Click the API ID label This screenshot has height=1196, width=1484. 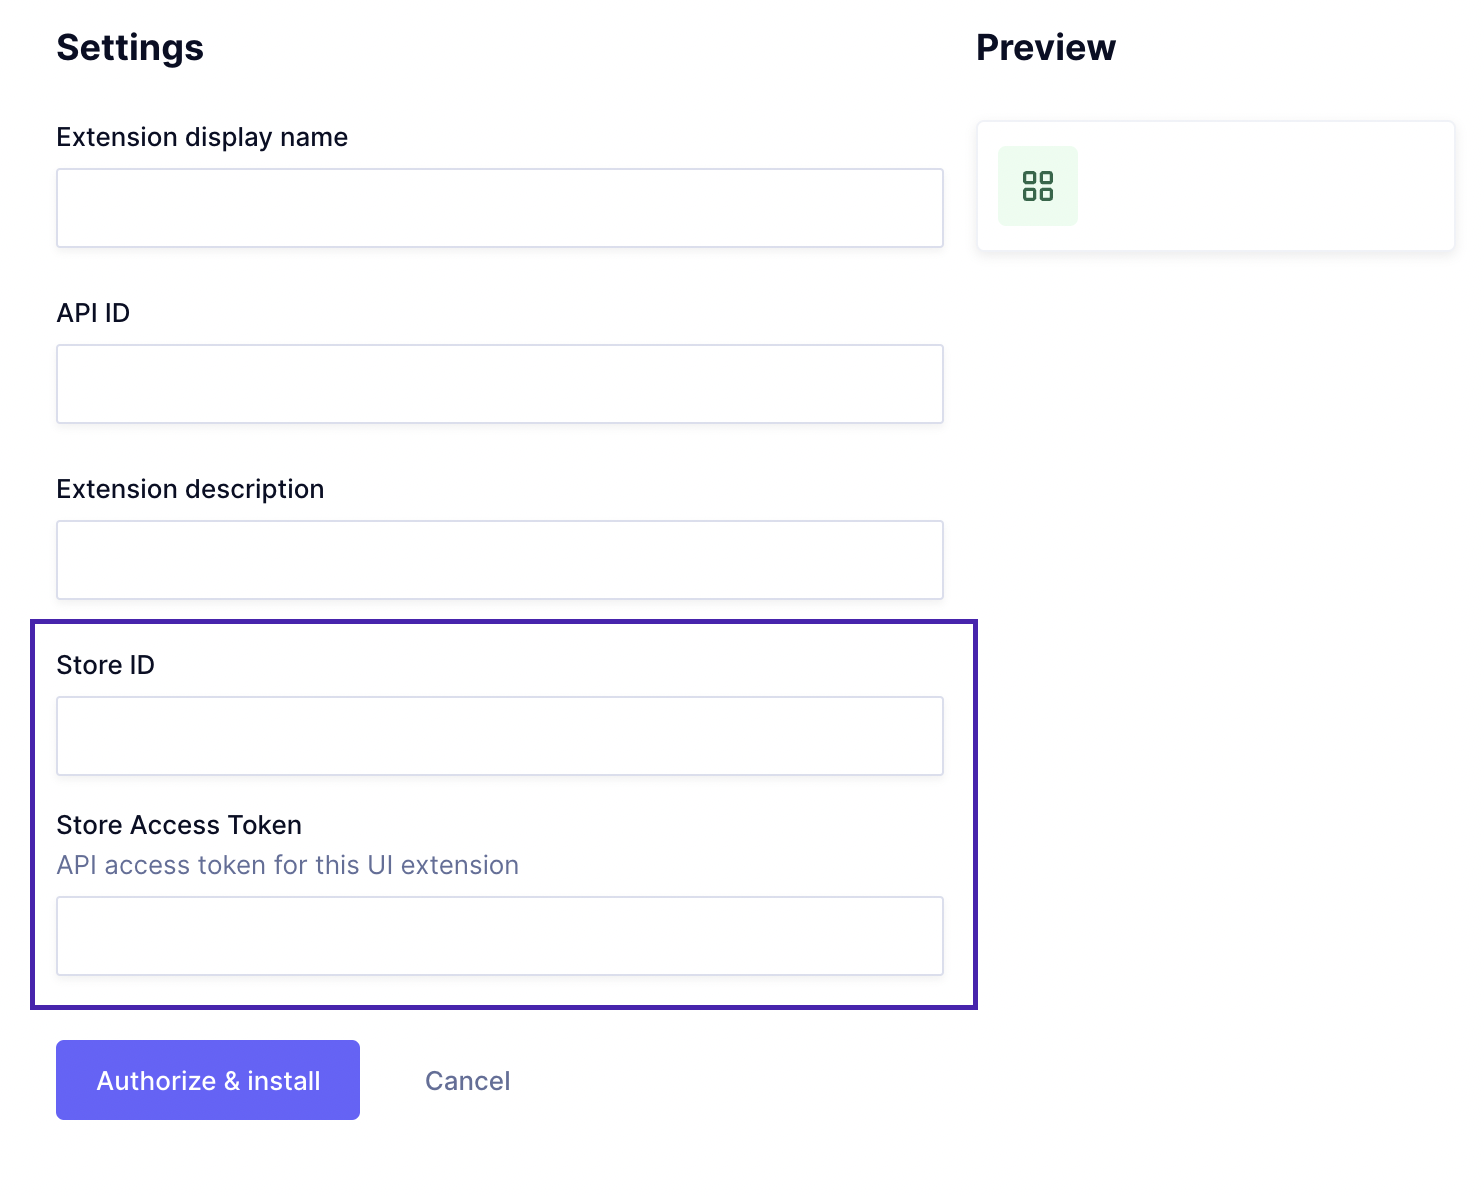pyautogui.click(x=93, y=313)
